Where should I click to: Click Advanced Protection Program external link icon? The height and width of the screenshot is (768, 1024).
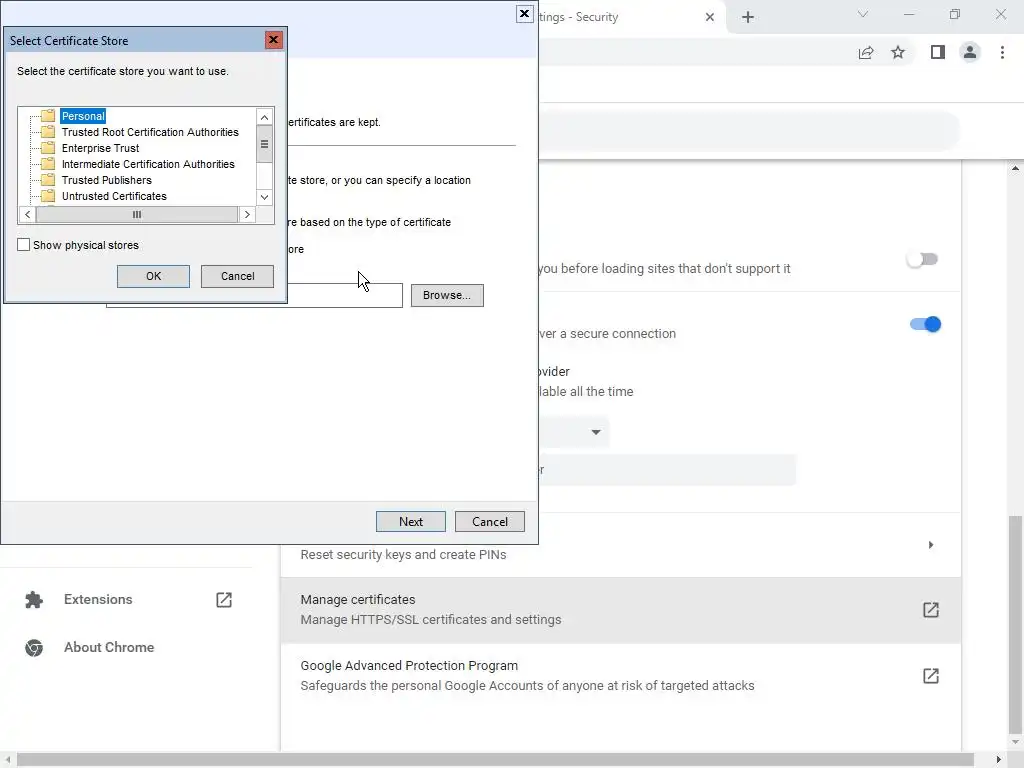pos(931,676)
